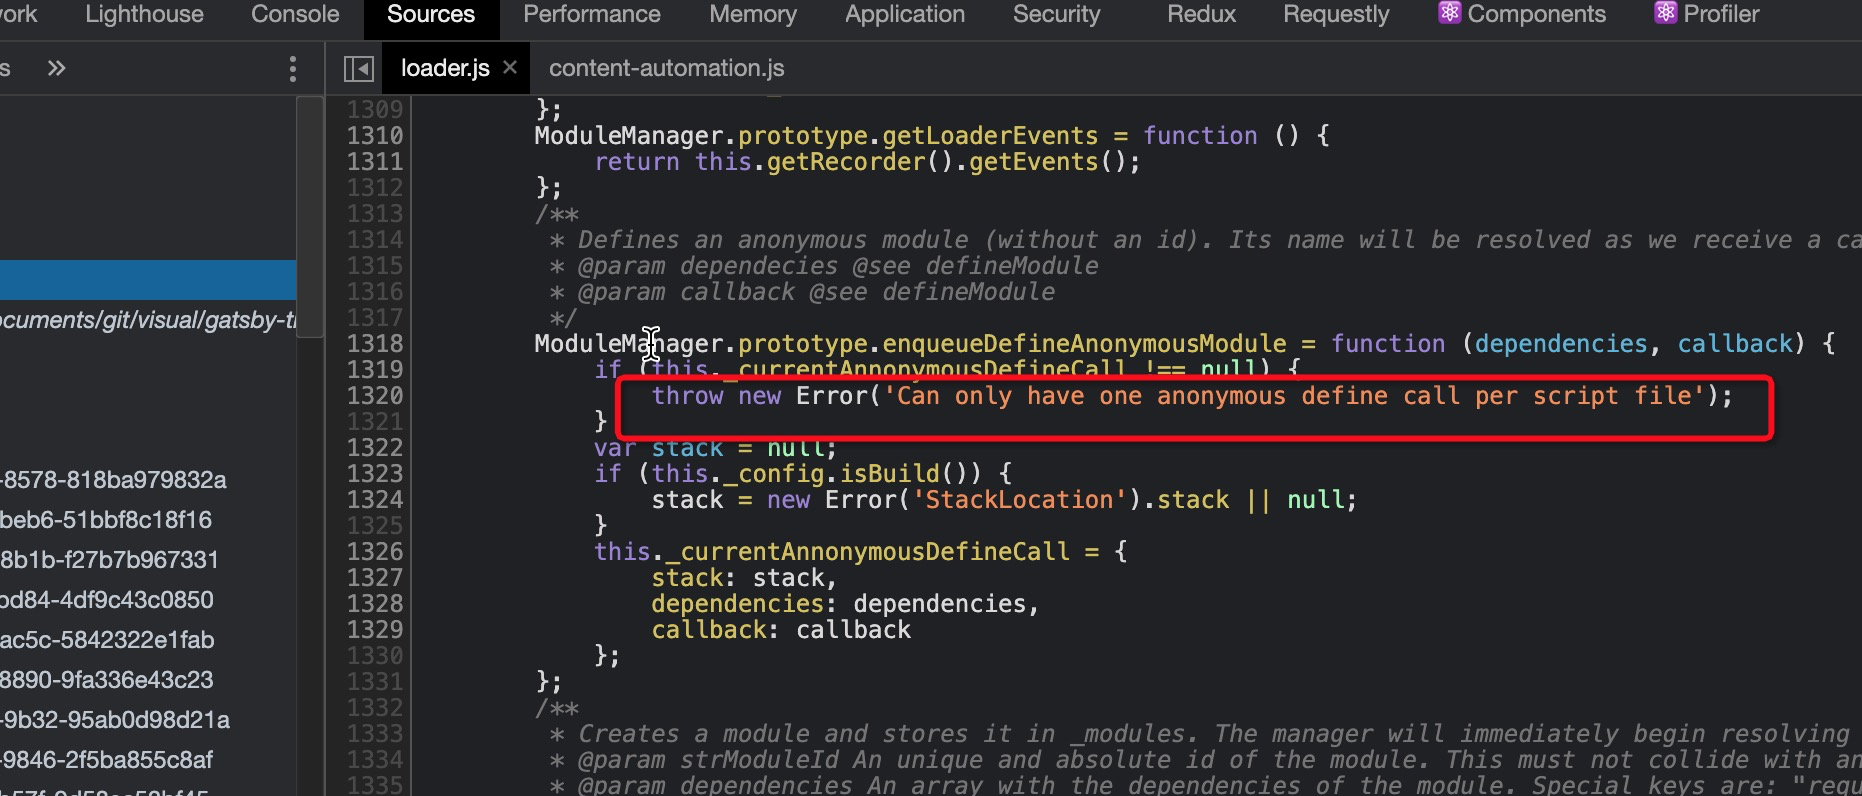This screenshot has width=1862, height=796.
Task: Click the React atom icon beside Components
Action: [x=1449, y=13]
